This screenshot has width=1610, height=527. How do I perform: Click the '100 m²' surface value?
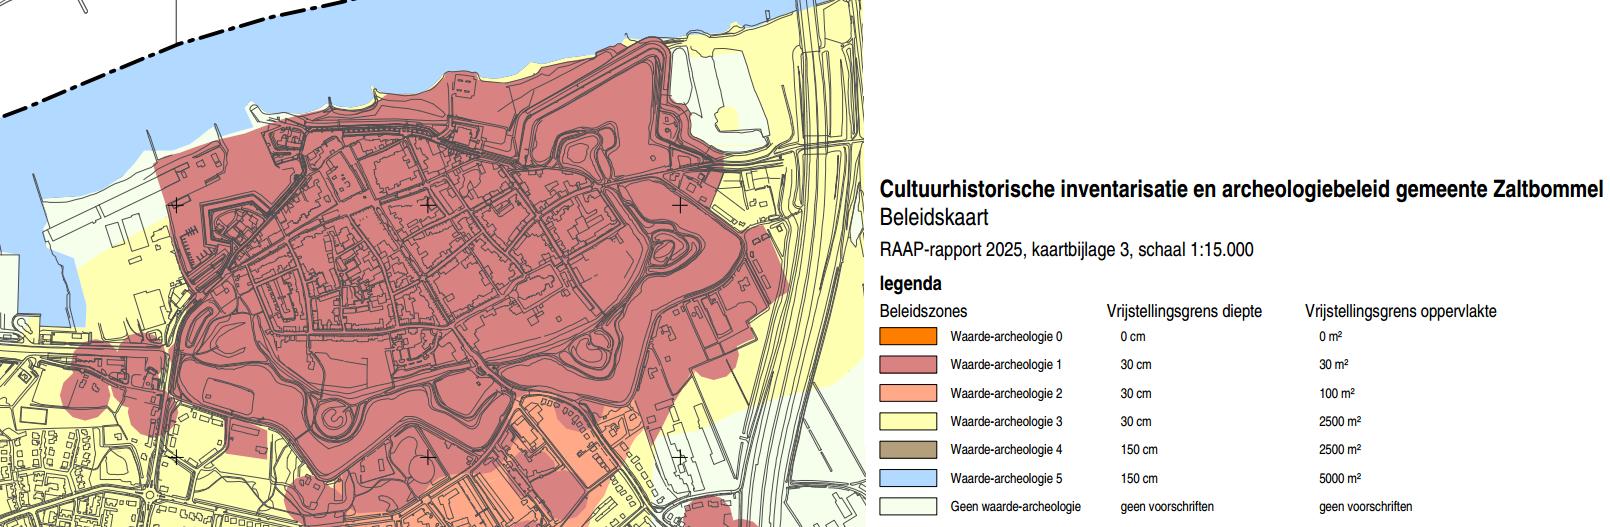click(x=1337, y=393)
